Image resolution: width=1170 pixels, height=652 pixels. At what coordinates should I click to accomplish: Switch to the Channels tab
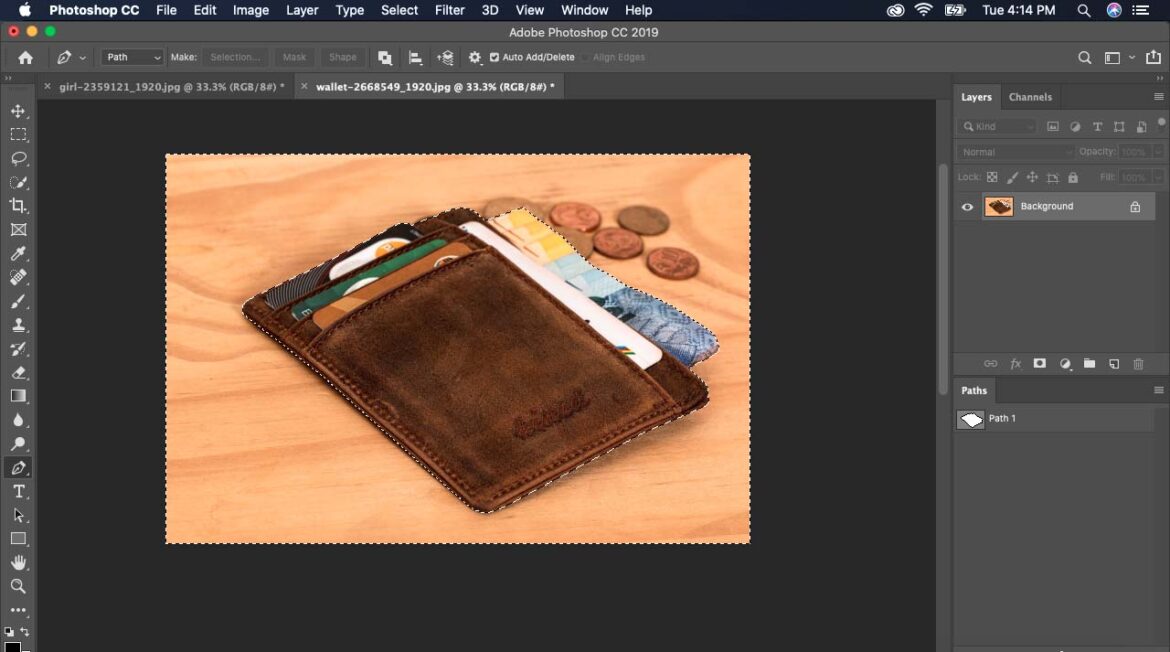pyautogui.click(x=1031, y=96)
